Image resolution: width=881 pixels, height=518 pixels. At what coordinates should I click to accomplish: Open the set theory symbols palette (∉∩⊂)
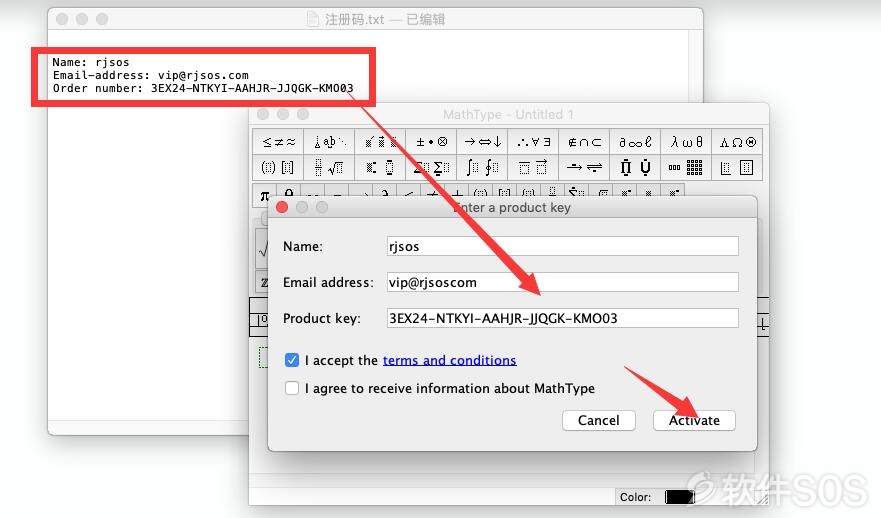tap(584, 142)
